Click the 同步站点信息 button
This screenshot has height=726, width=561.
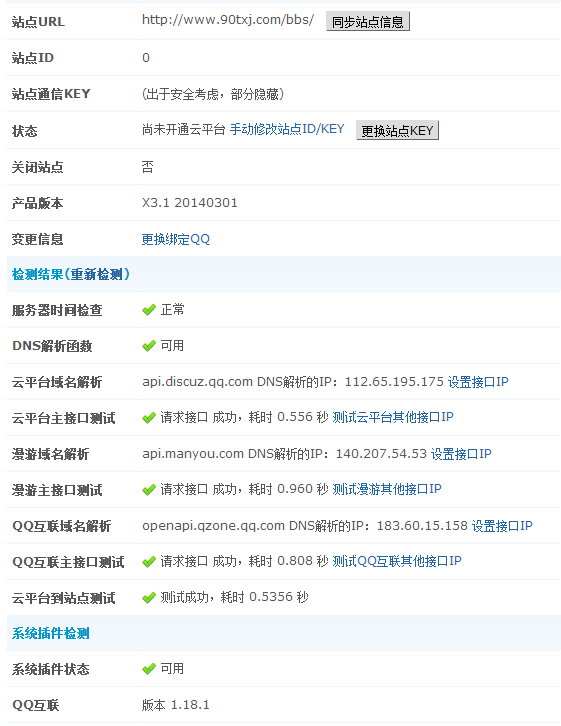[368, 22]
